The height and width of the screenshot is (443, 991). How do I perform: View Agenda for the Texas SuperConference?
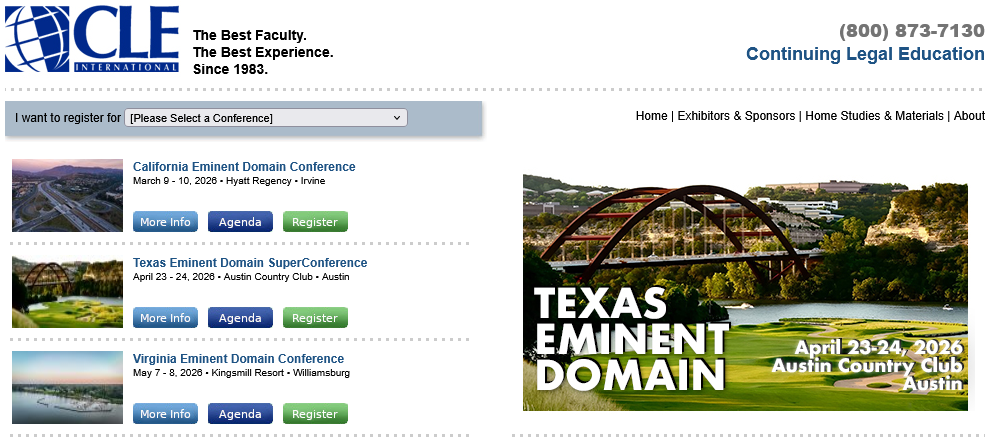tap(240, 318)
